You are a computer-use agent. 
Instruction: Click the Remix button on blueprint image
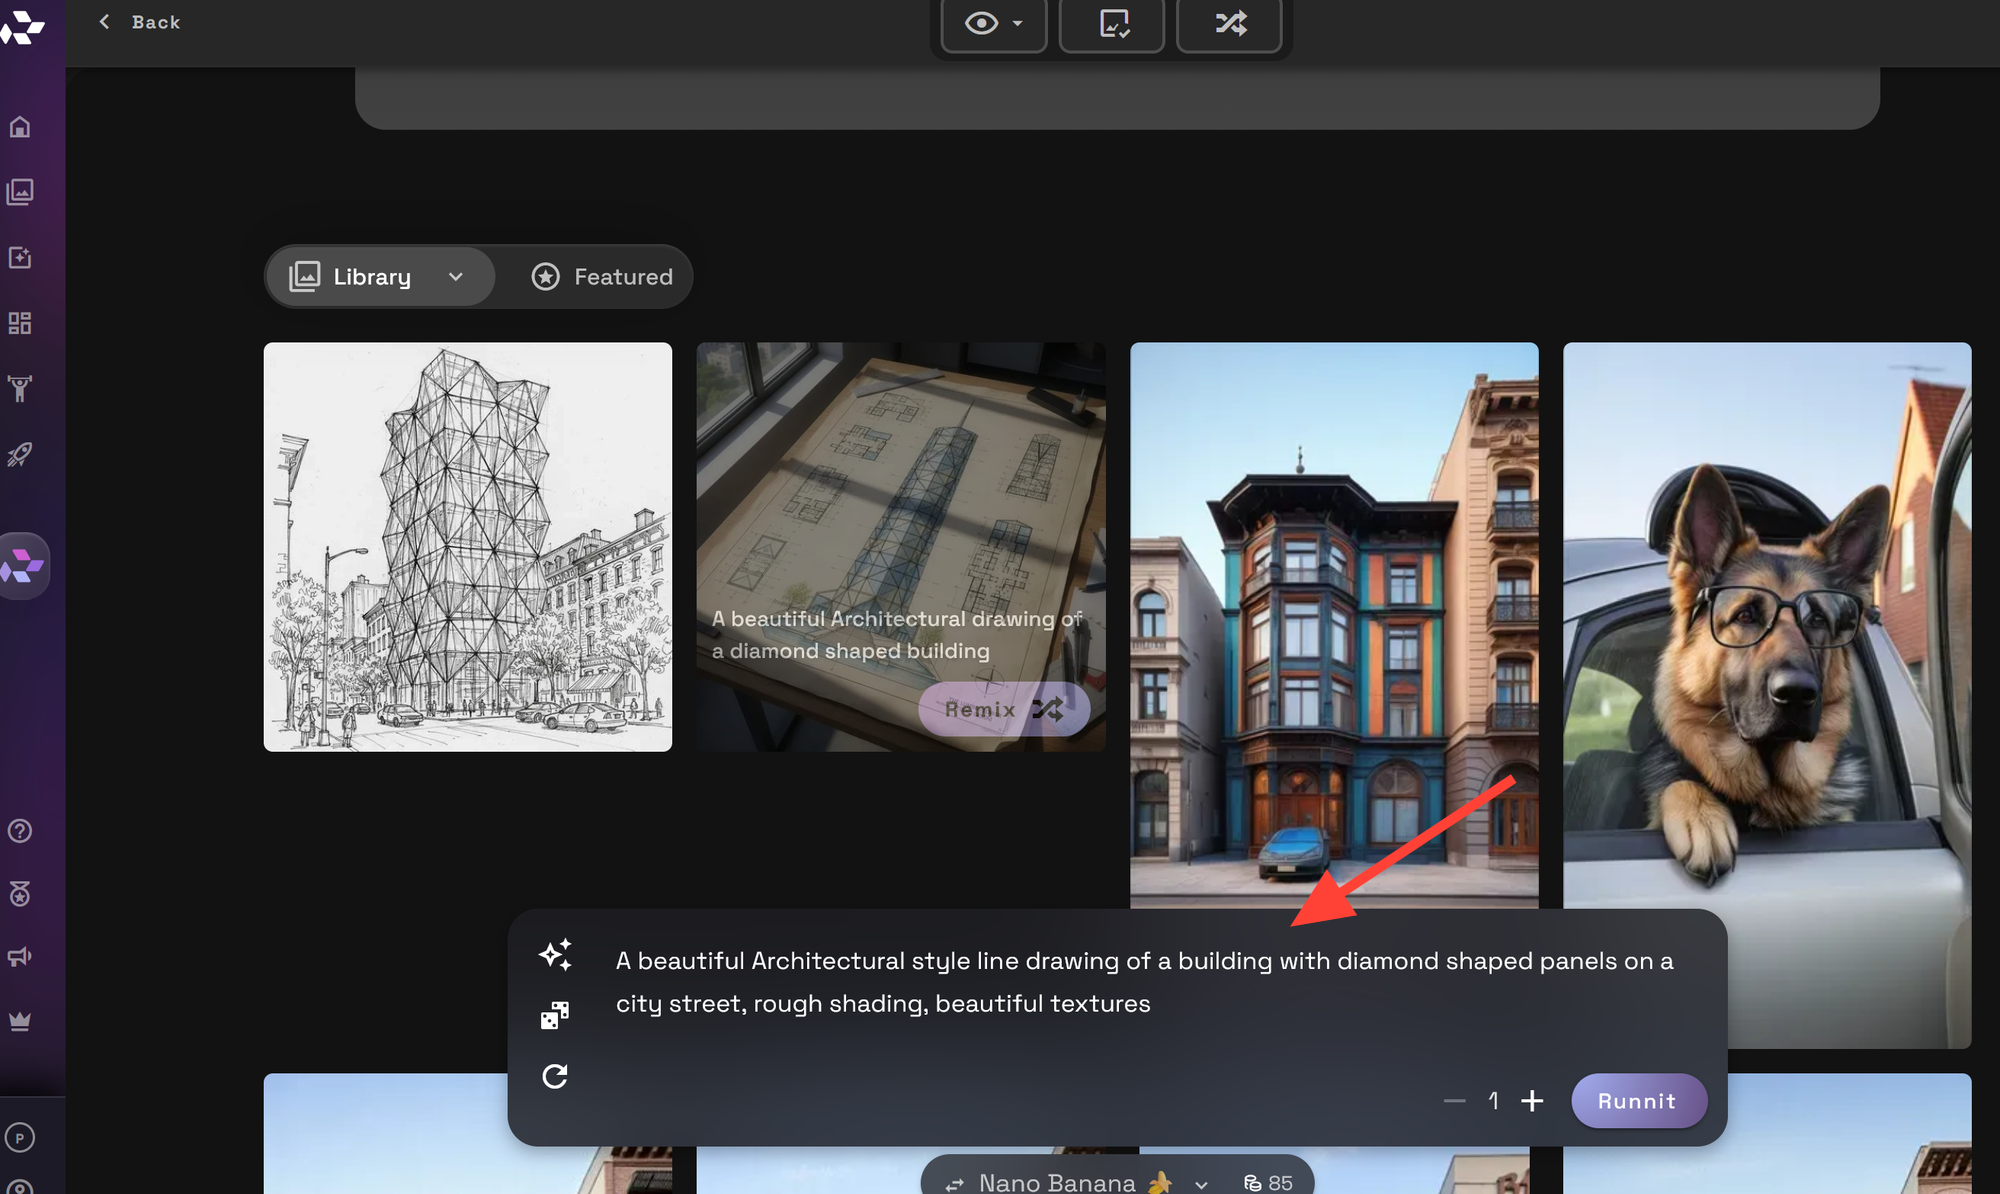pos(1003,709)
